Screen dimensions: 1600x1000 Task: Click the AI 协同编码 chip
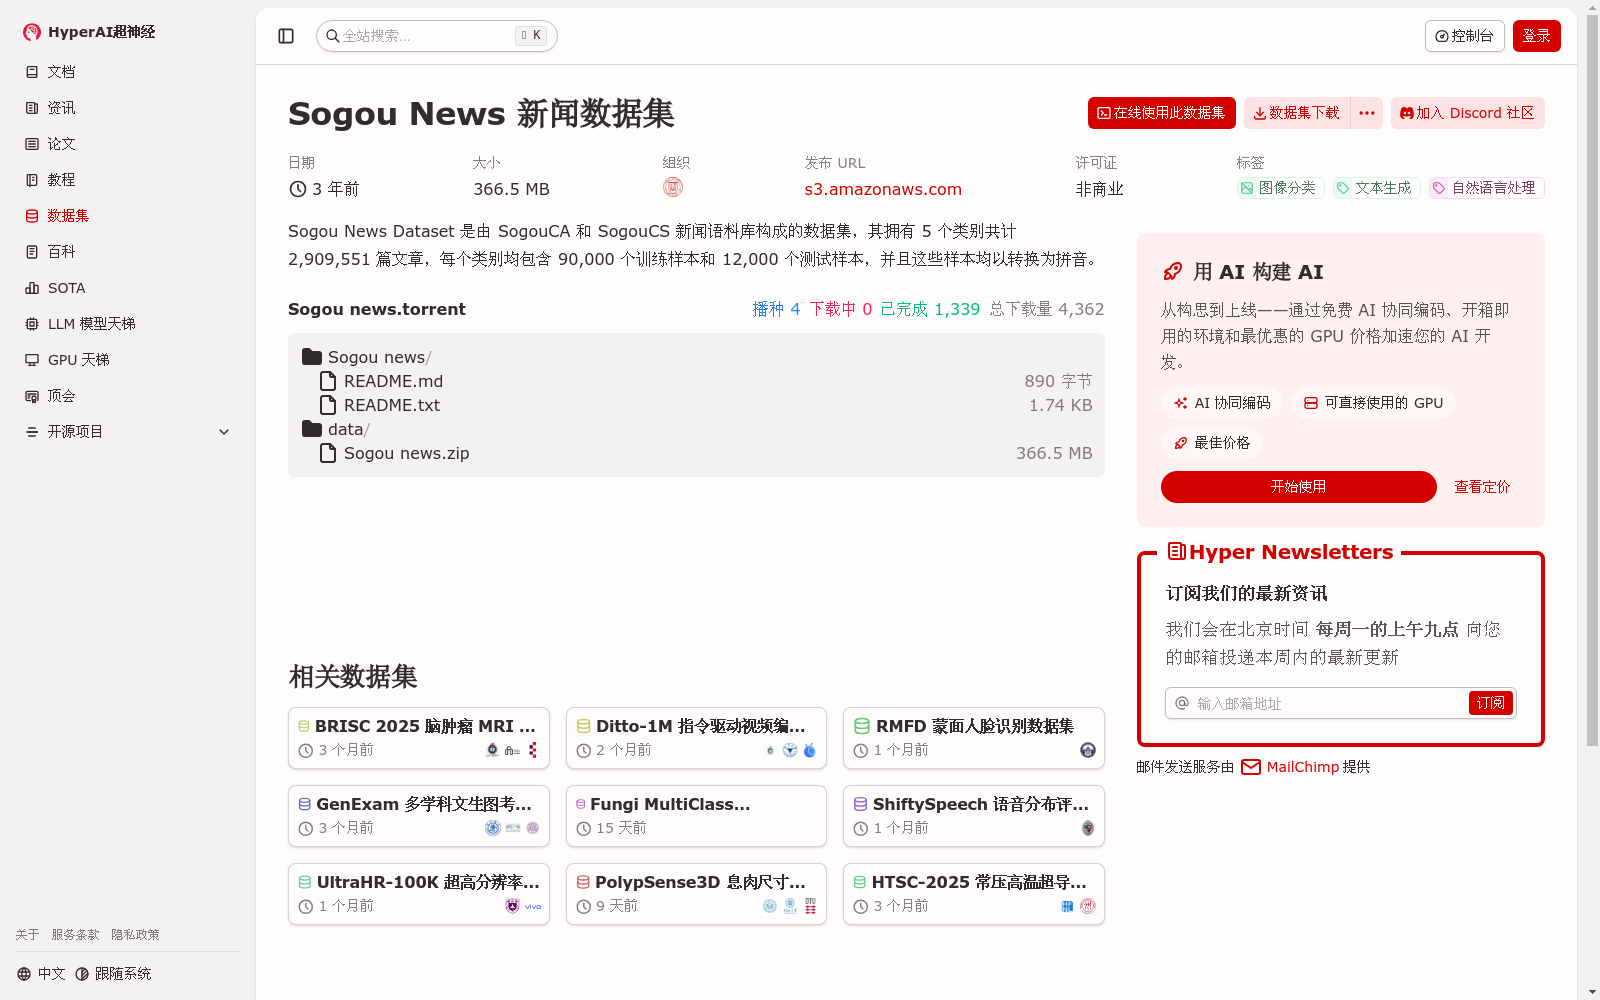(x=1222, y=403)
